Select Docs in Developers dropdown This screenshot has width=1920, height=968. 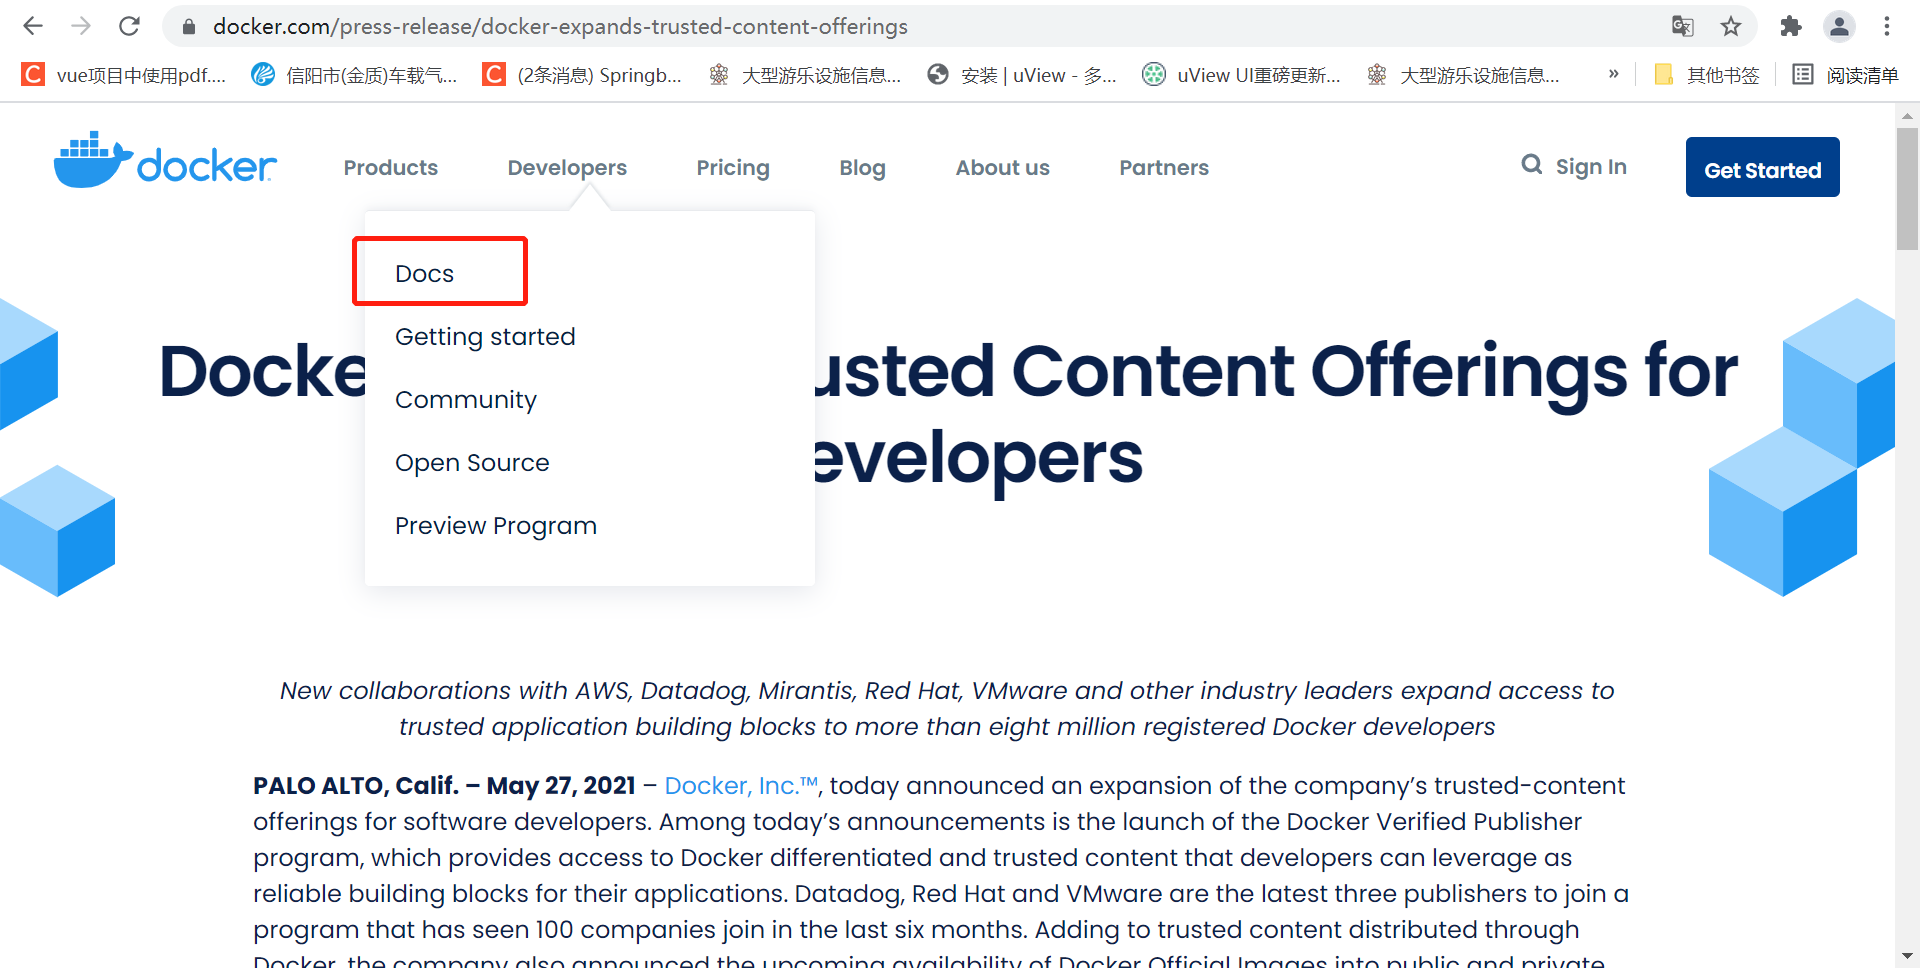(x=425, y=274)
